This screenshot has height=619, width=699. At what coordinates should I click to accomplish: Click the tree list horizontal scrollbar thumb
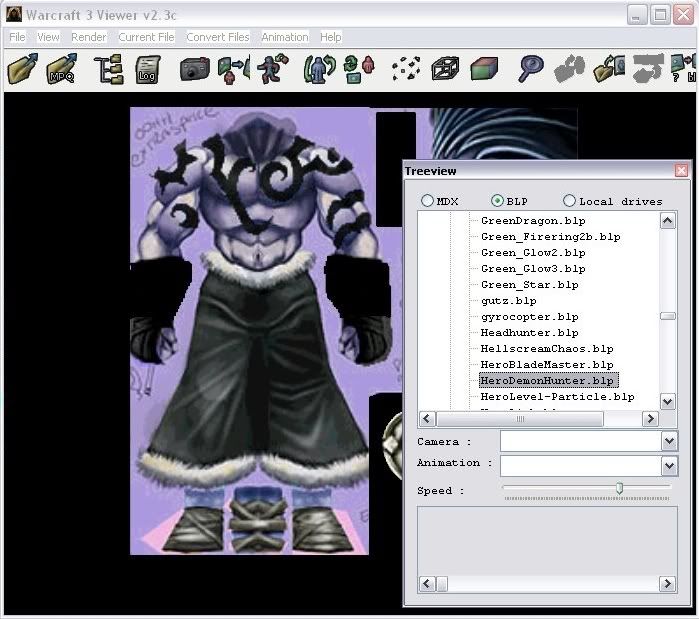(x=520, y=418)
